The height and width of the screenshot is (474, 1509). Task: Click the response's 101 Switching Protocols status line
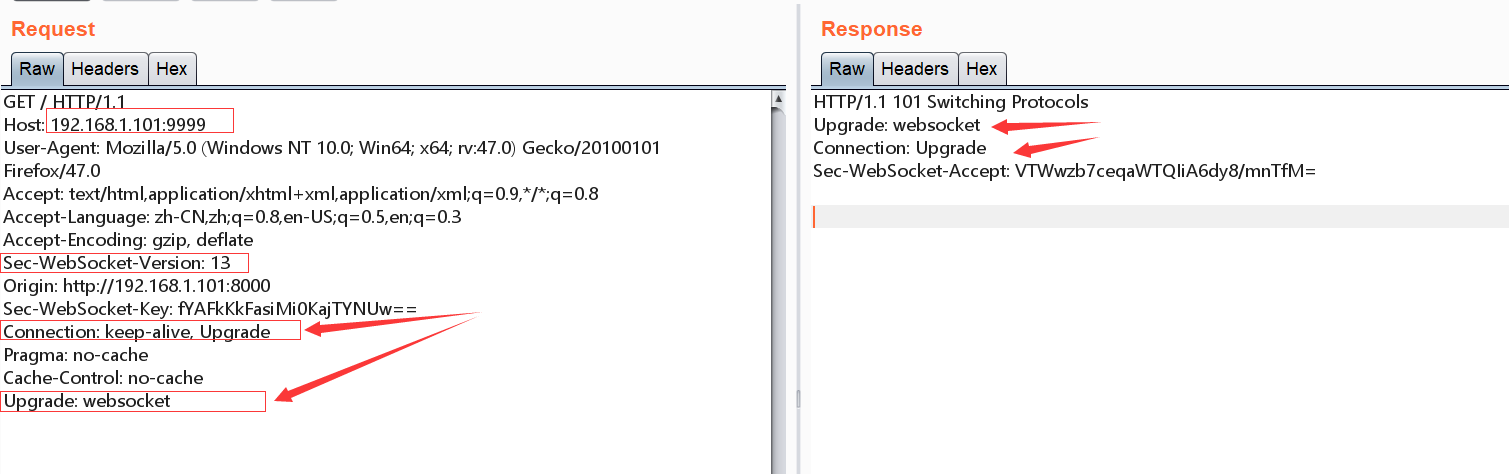(951, 102)
